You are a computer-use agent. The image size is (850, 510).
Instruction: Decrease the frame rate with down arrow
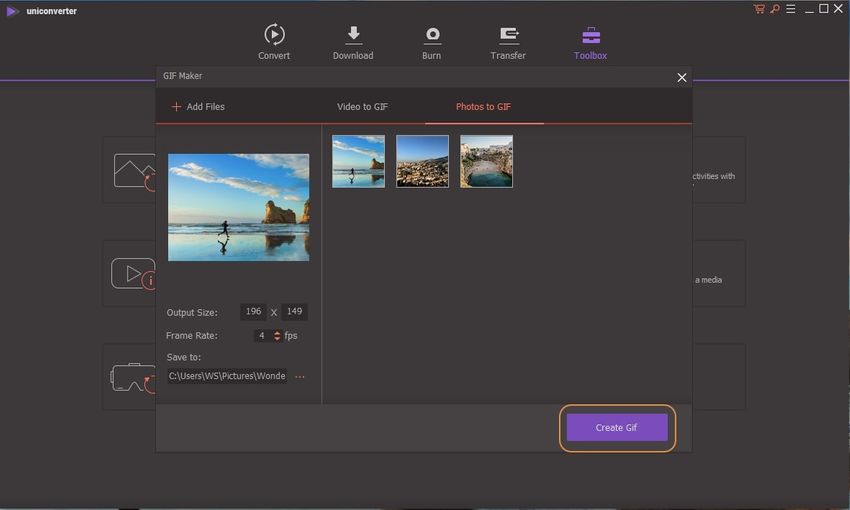click(x=278, y=339)
